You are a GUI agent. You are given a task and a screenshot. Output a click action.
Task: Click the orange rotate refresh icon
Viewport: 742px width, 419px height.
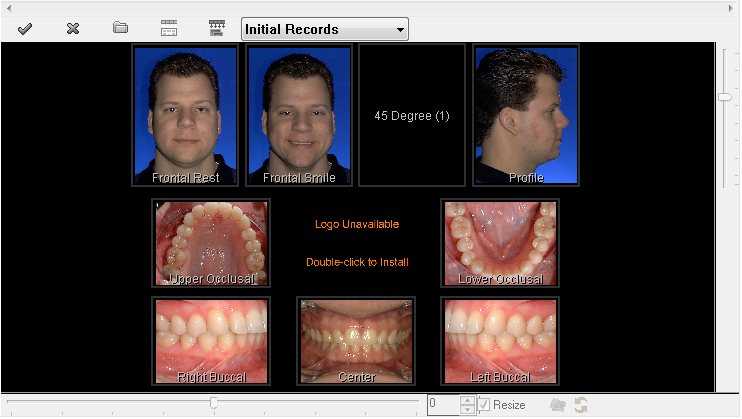pos(581,405)
